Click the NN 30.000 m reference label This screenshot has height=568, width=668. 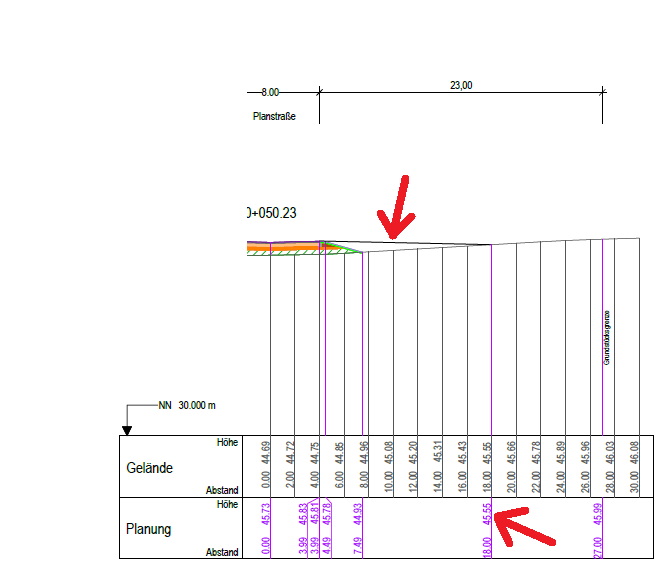[187, 406]
